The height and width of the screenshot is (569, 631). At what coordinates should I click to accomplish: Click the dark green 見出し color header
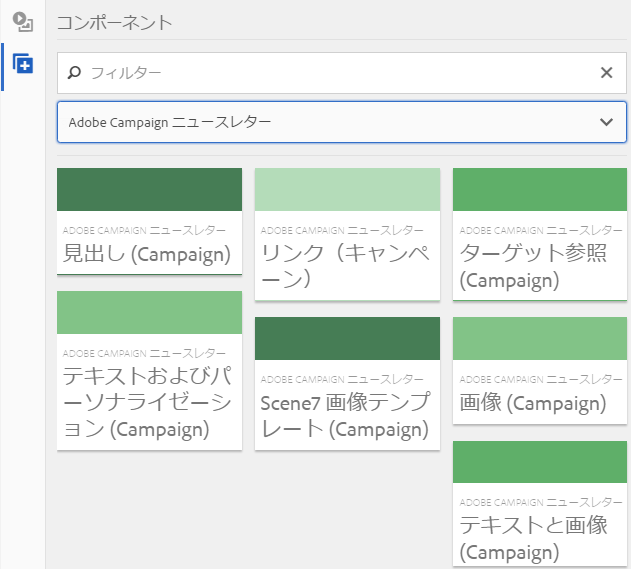click(x=149, y=189)
